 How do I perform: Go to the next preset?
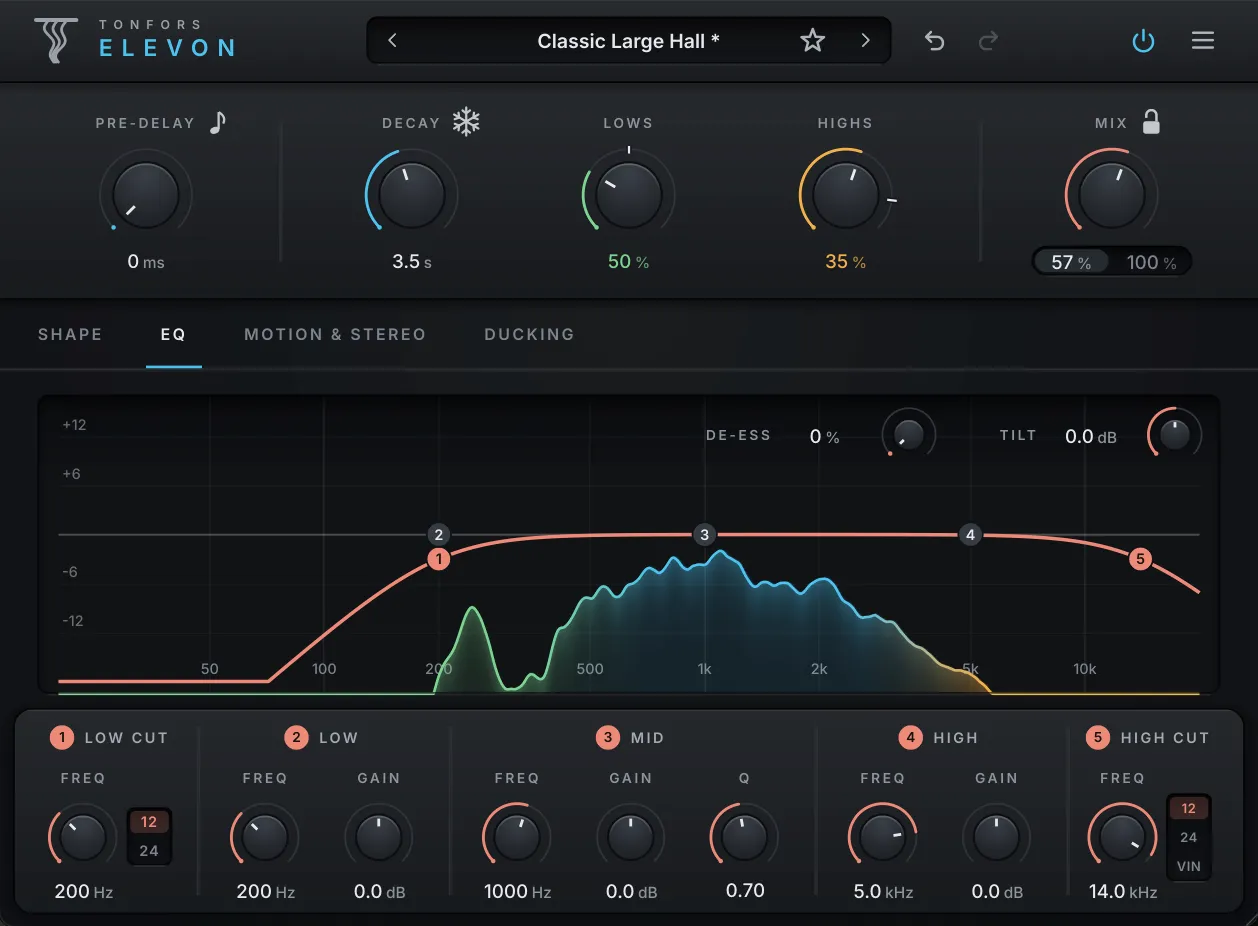click(865, 41)
